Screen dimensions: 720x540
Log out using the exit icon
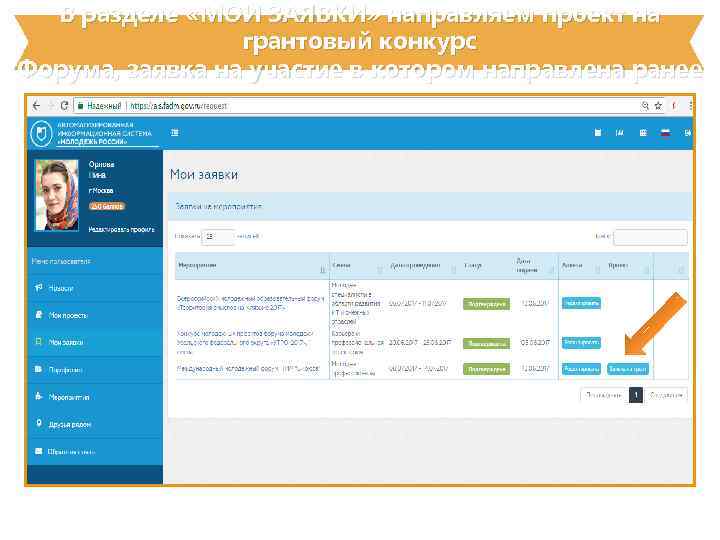click(x=687, y=133)
